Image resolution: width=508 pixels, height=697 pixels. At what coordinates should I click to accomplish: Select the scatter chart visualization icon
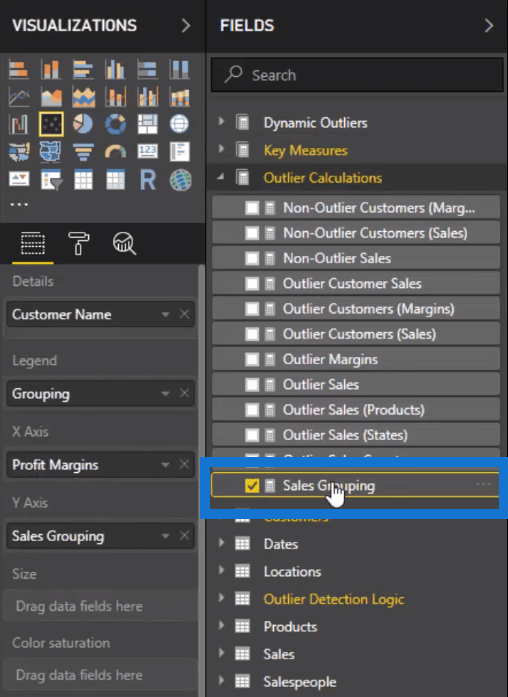(51, 124)
